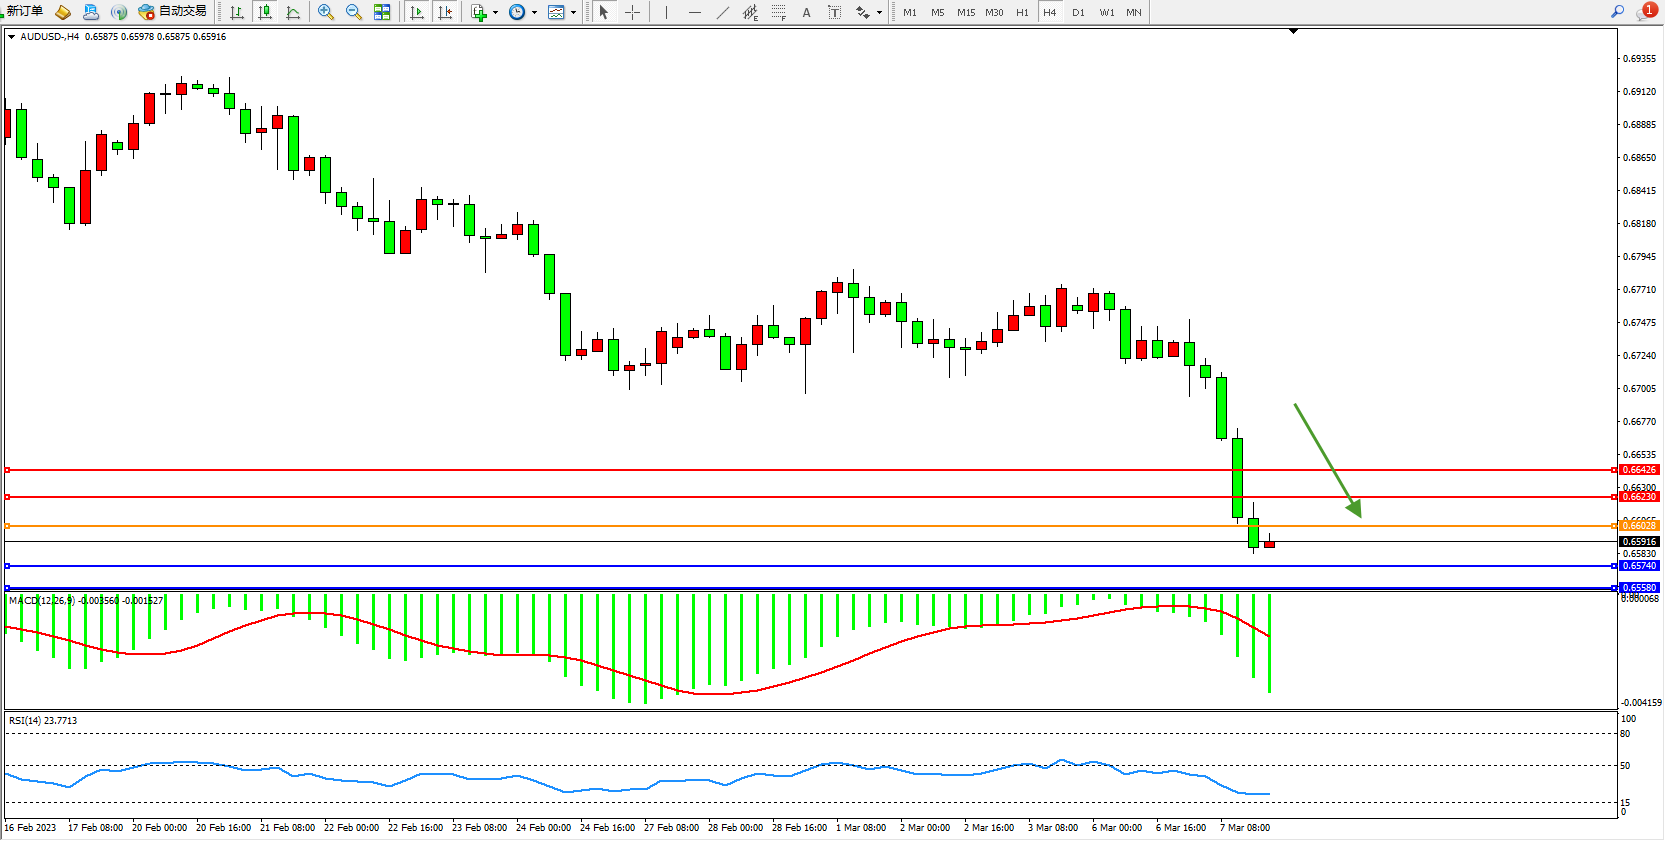Expand the arrows objects dropdown
This screenshot has height=841, width=1665.
(x=879, y=13)
